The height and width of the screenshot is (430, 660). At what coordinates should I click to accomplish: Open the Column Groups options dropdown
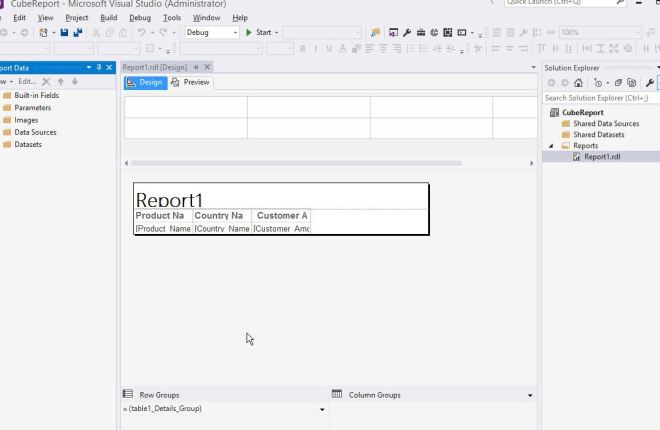(530, 395)
